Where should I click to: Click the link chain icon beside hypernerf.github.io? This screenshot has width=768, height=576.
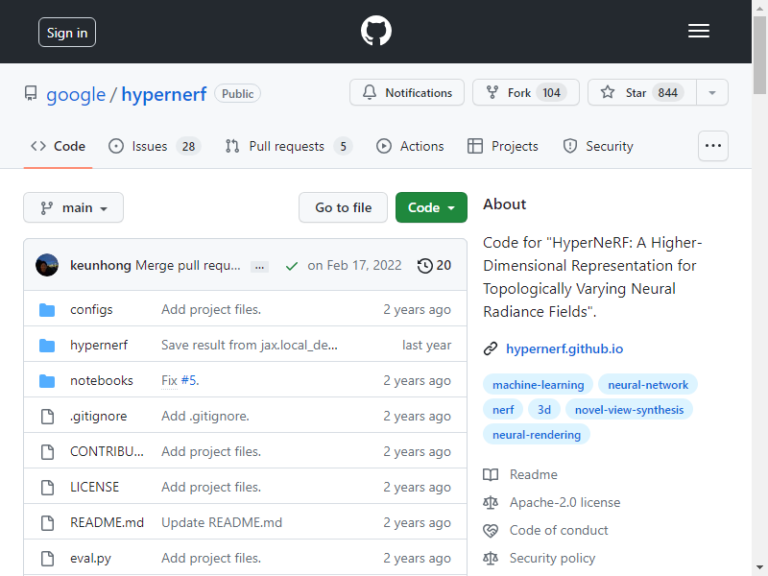pos(491,349)
